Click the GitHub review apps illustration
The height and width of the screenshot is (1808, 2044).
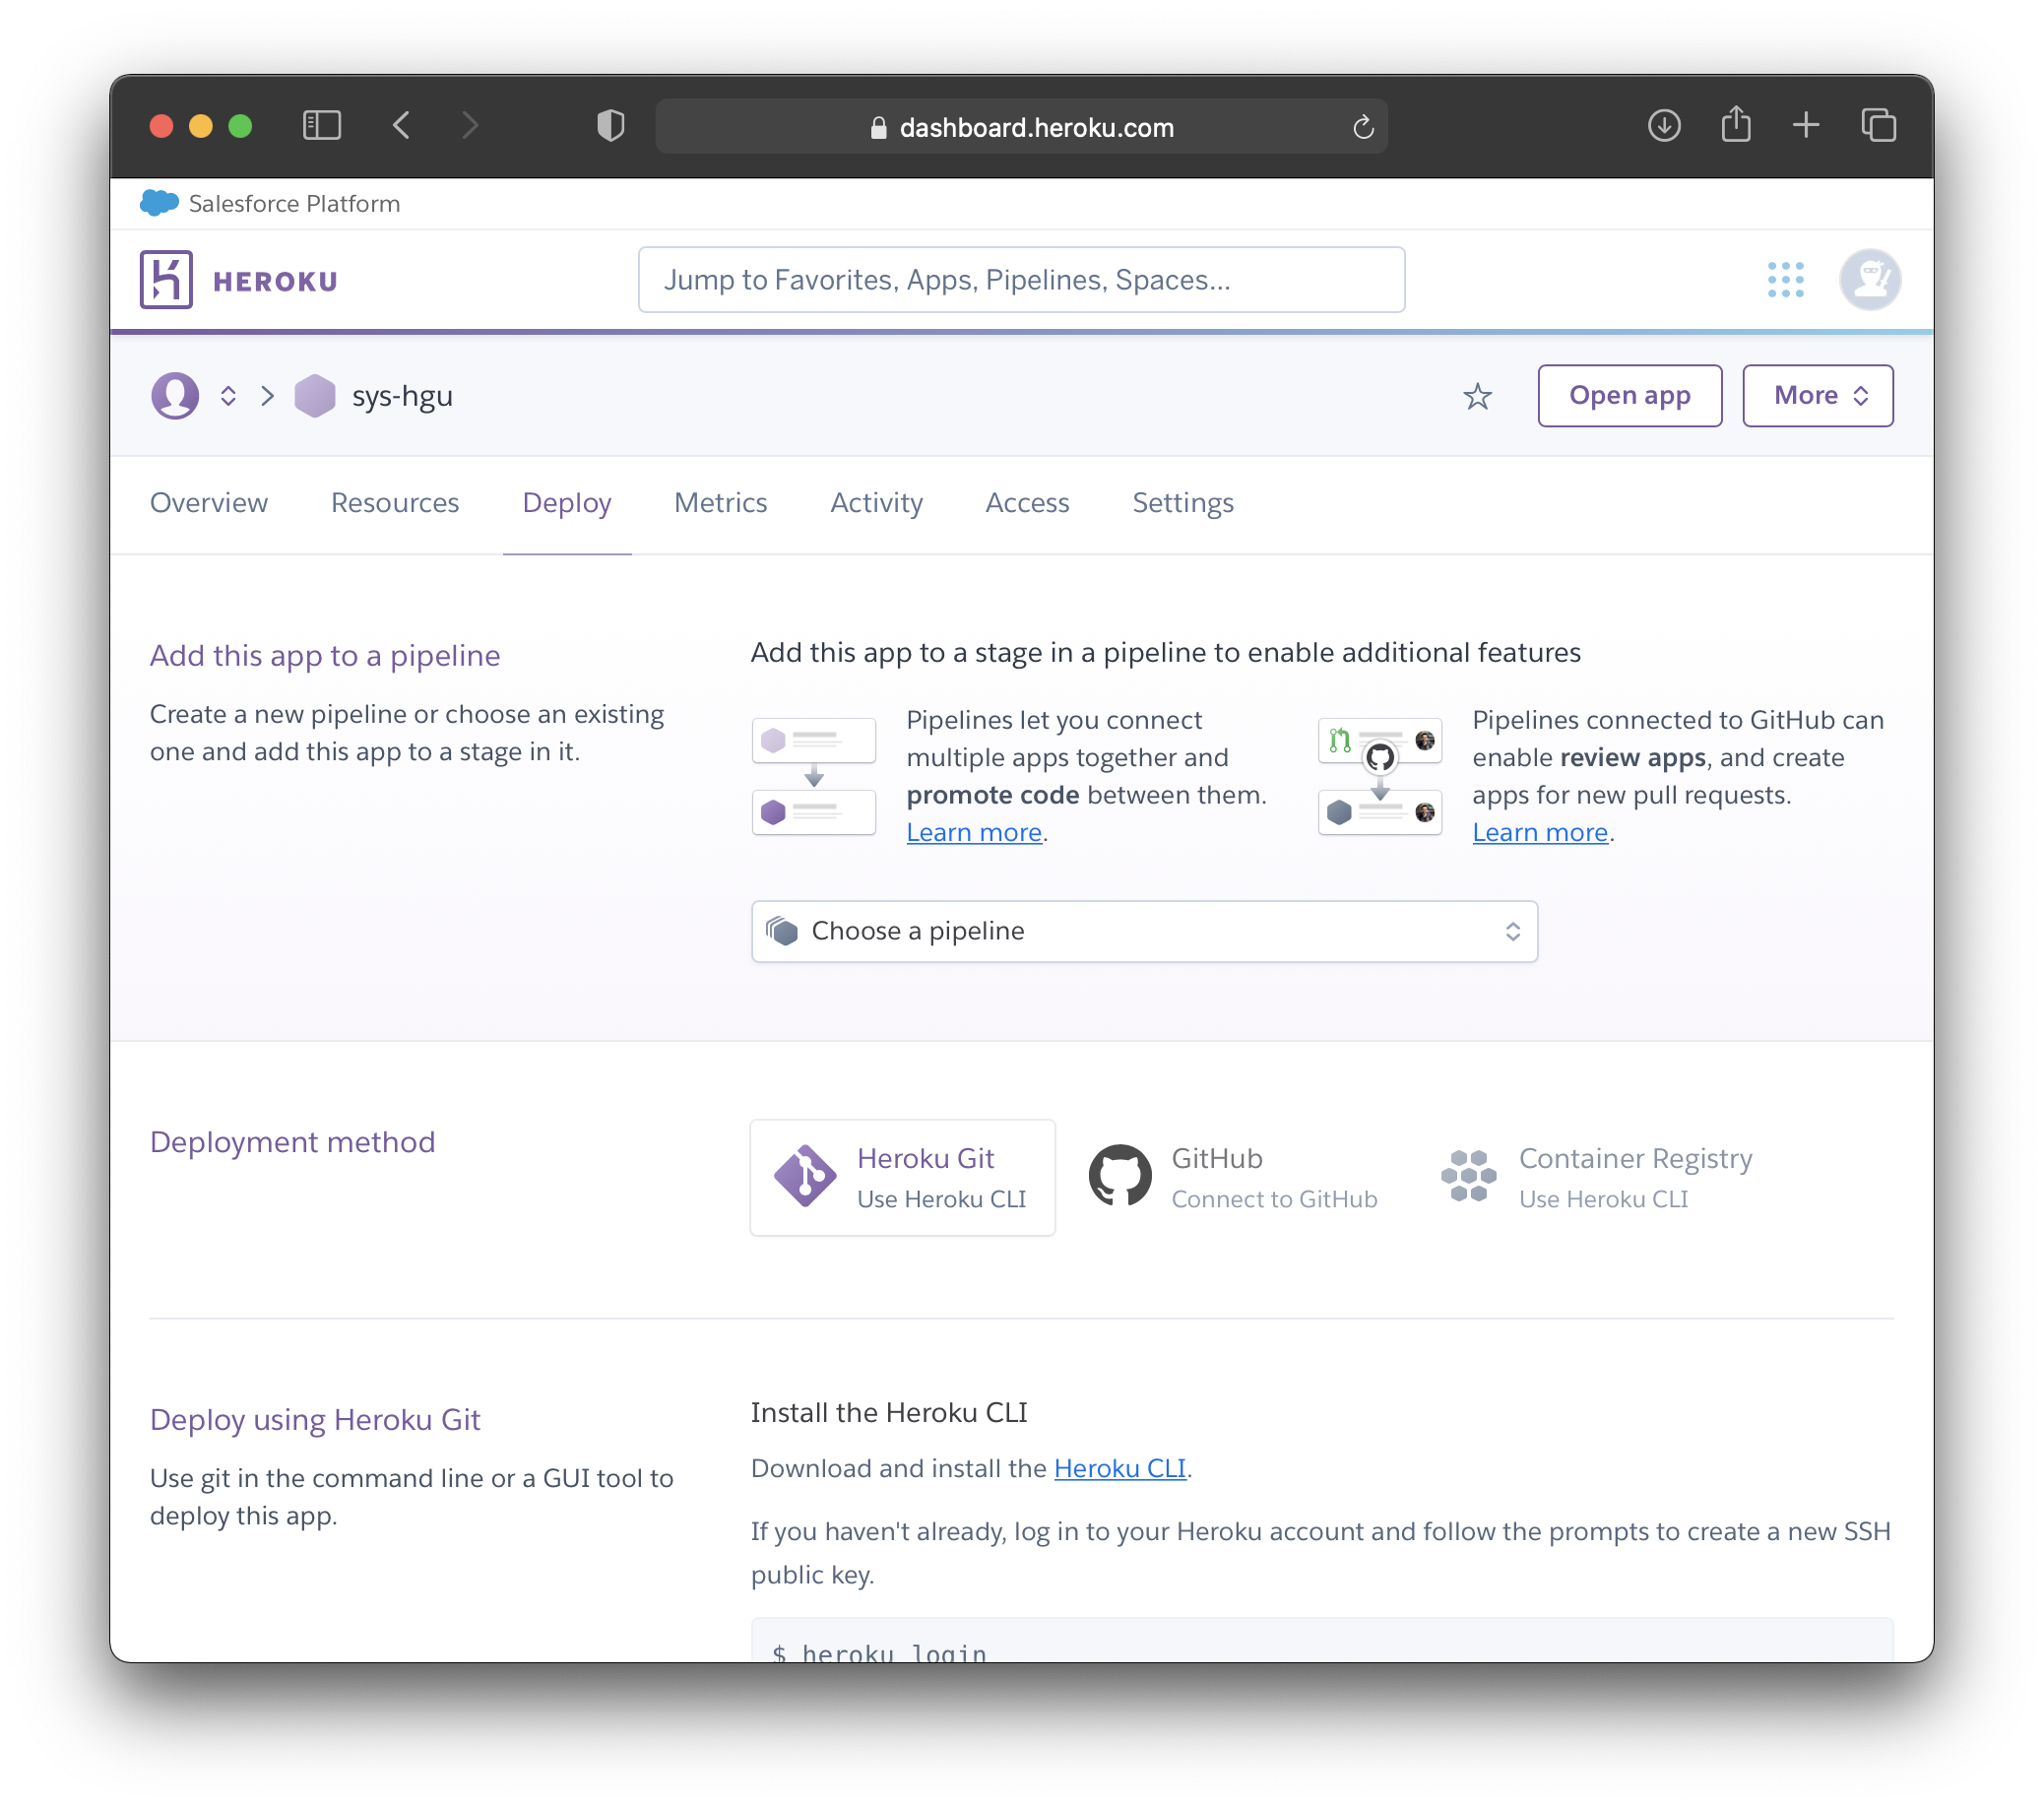pyautogui.click(x=1380, y=776)
